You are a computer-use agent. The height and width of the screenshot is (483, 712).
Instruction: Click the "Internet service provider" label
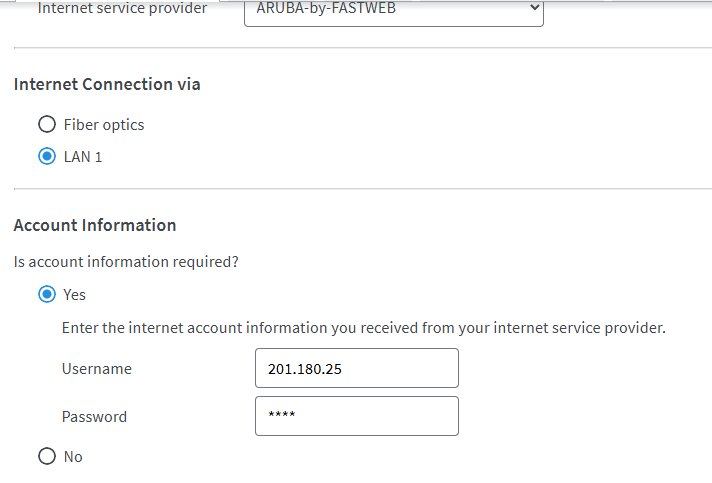click(x=121, y=9)
